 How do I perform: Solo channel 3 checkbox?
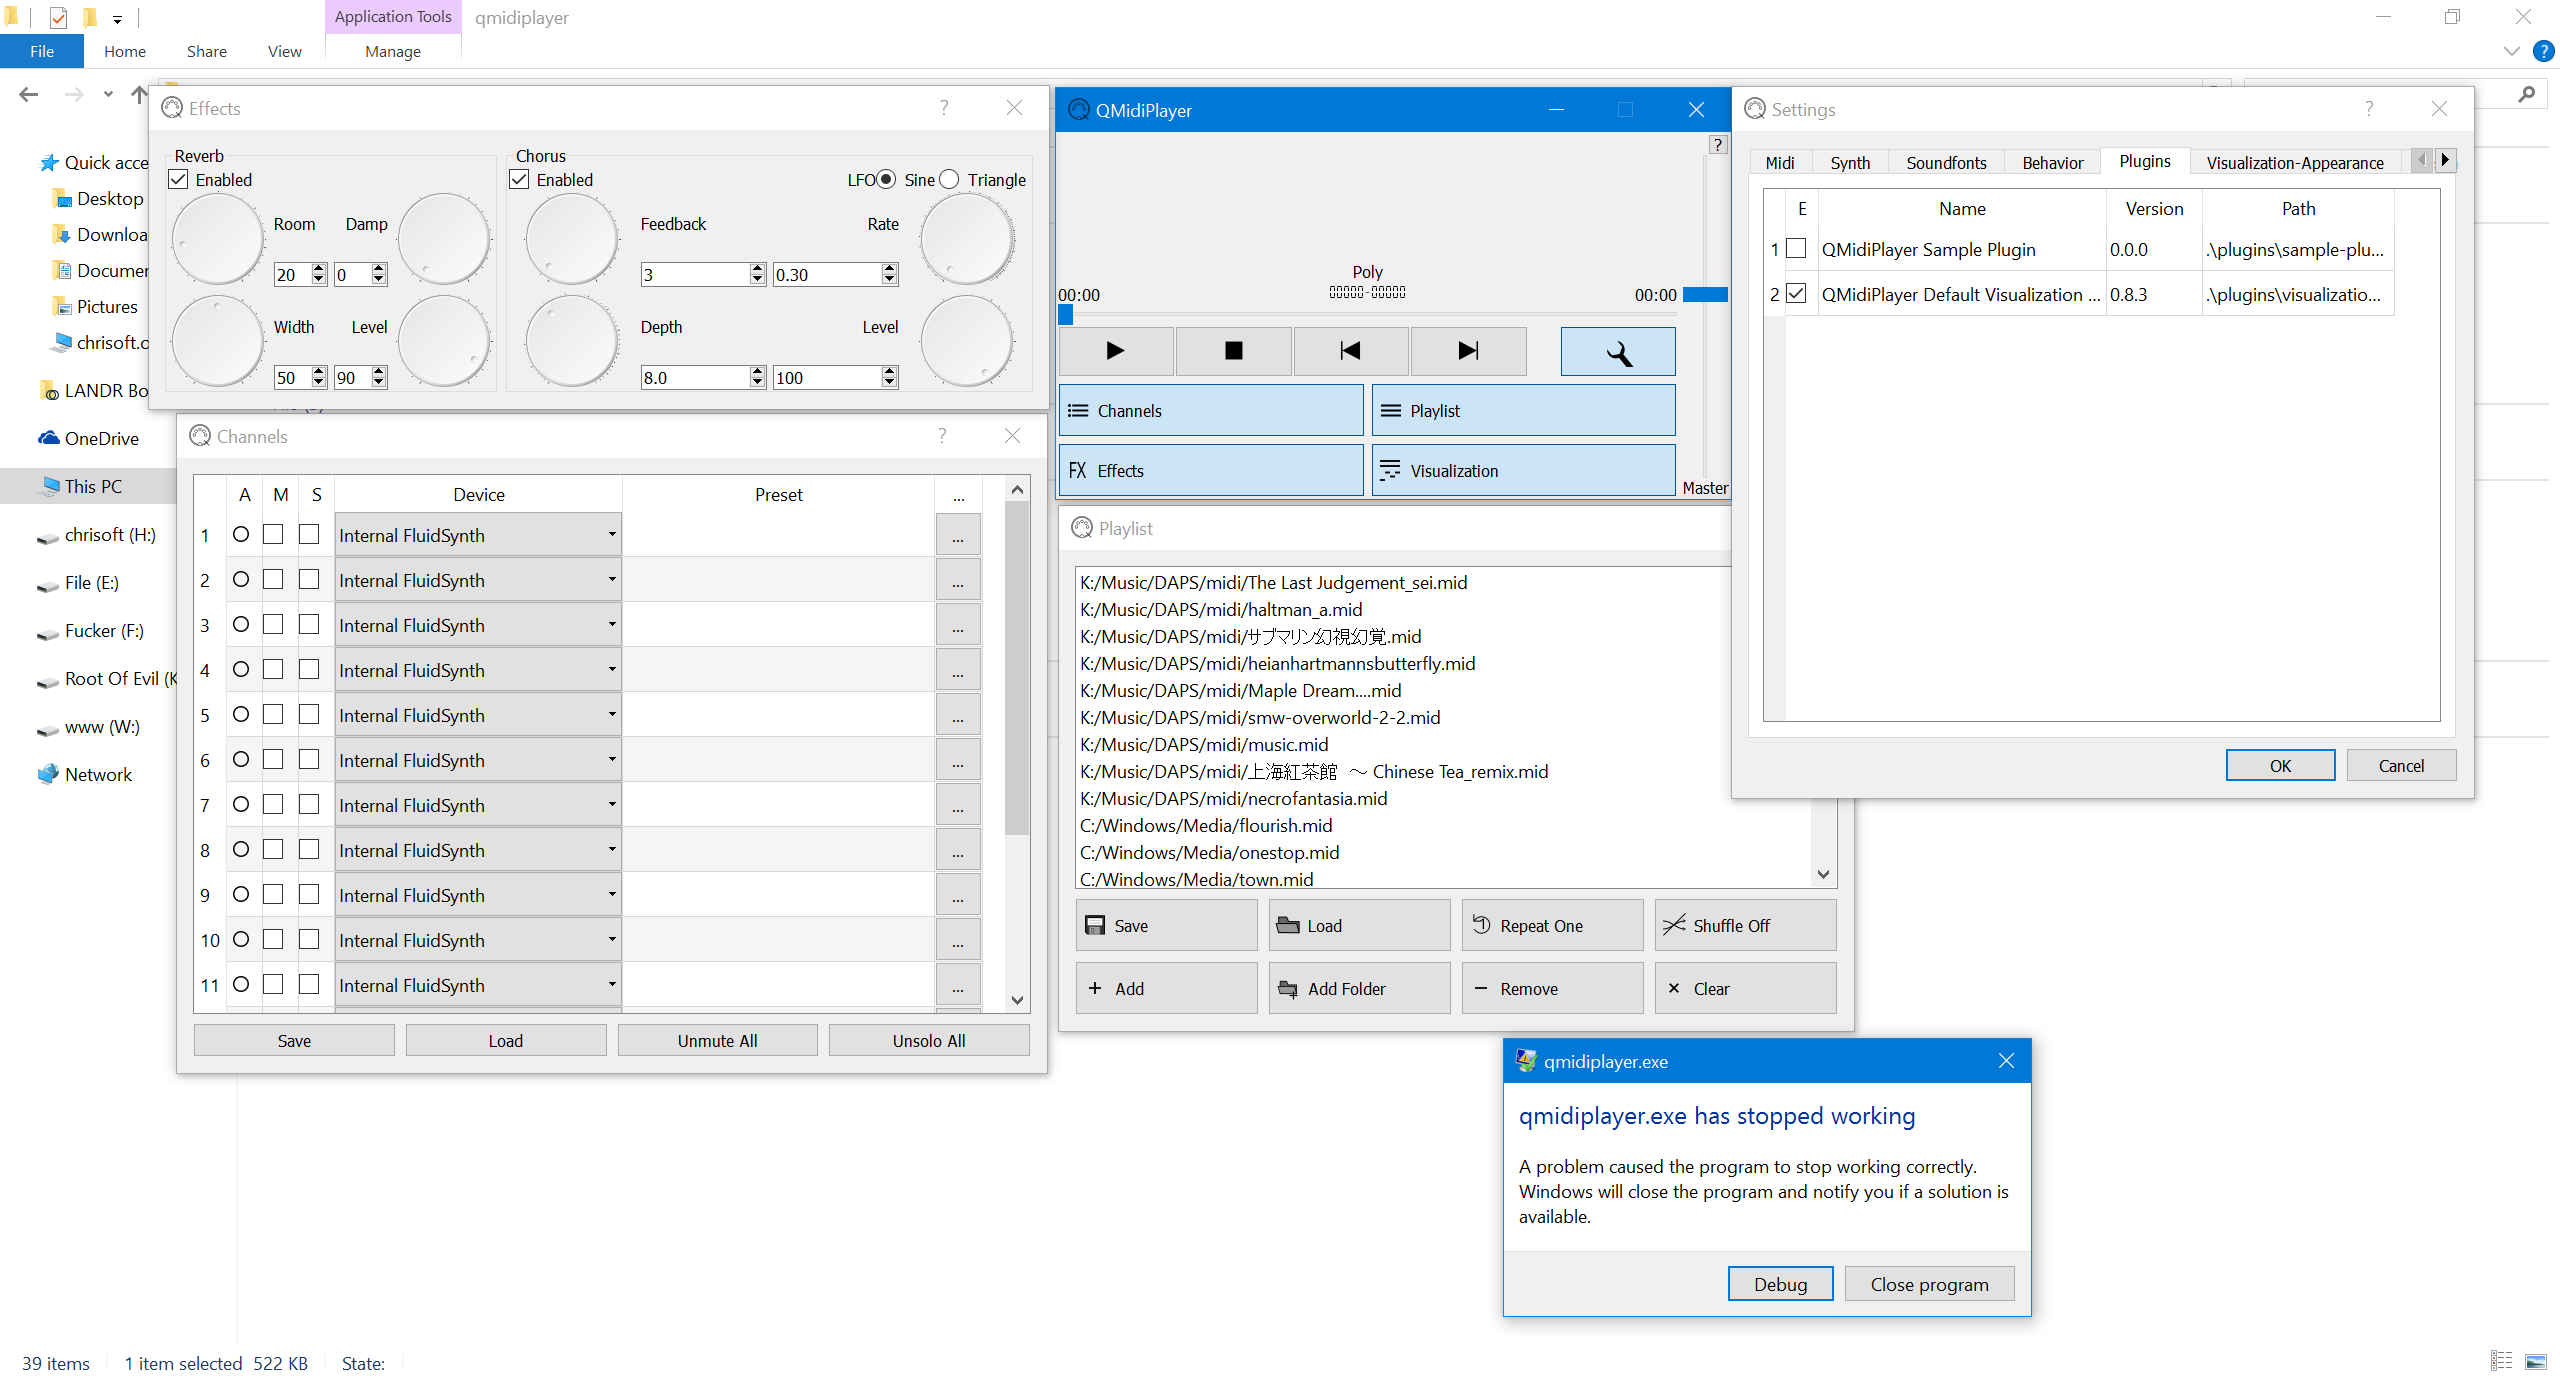[x=309, y=625]
